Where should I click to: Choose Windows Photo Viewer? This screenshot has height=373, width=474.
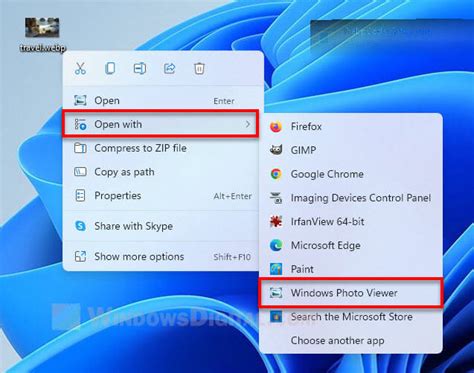(x=351, y=293)
